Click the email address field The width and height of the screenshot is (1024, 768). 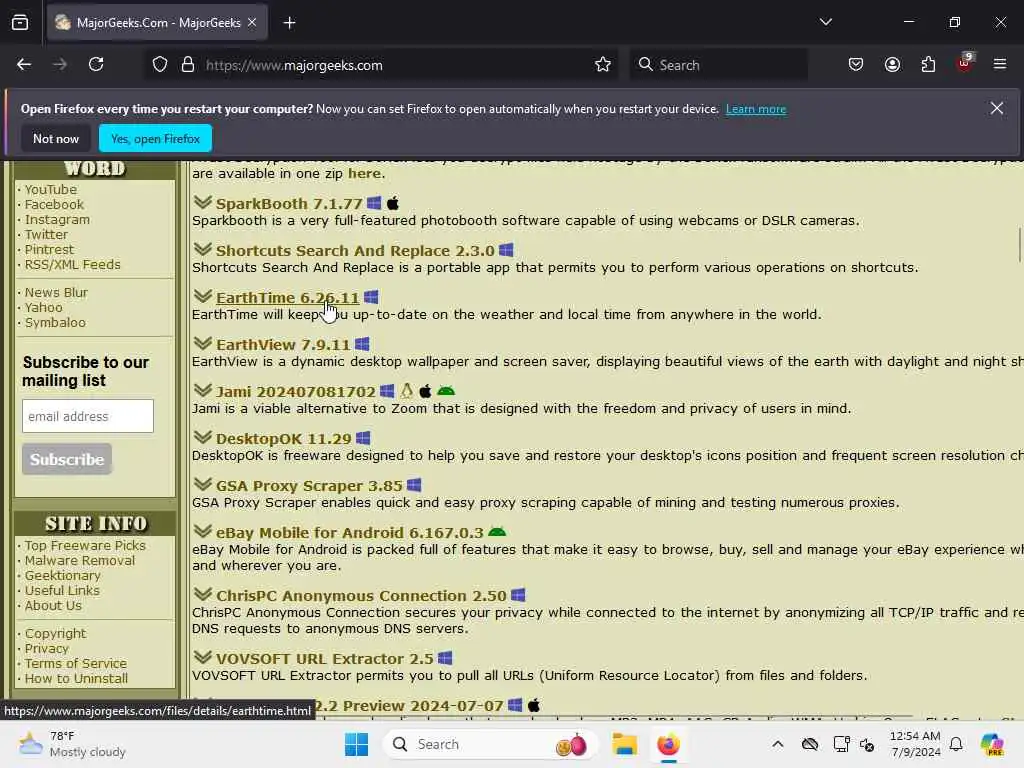click(x=88, y=416)
